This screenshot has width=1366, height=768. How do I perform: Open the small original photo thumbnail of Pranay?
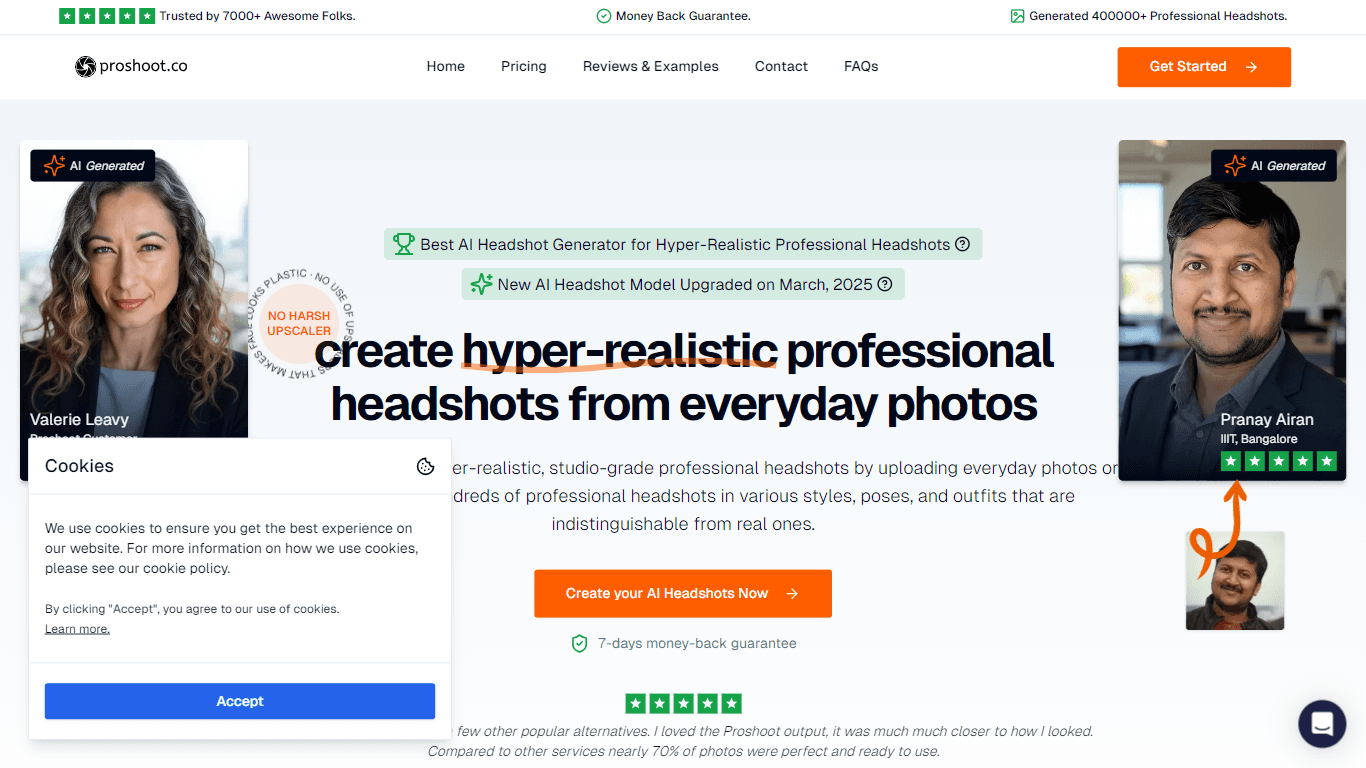coord(1235,581)
